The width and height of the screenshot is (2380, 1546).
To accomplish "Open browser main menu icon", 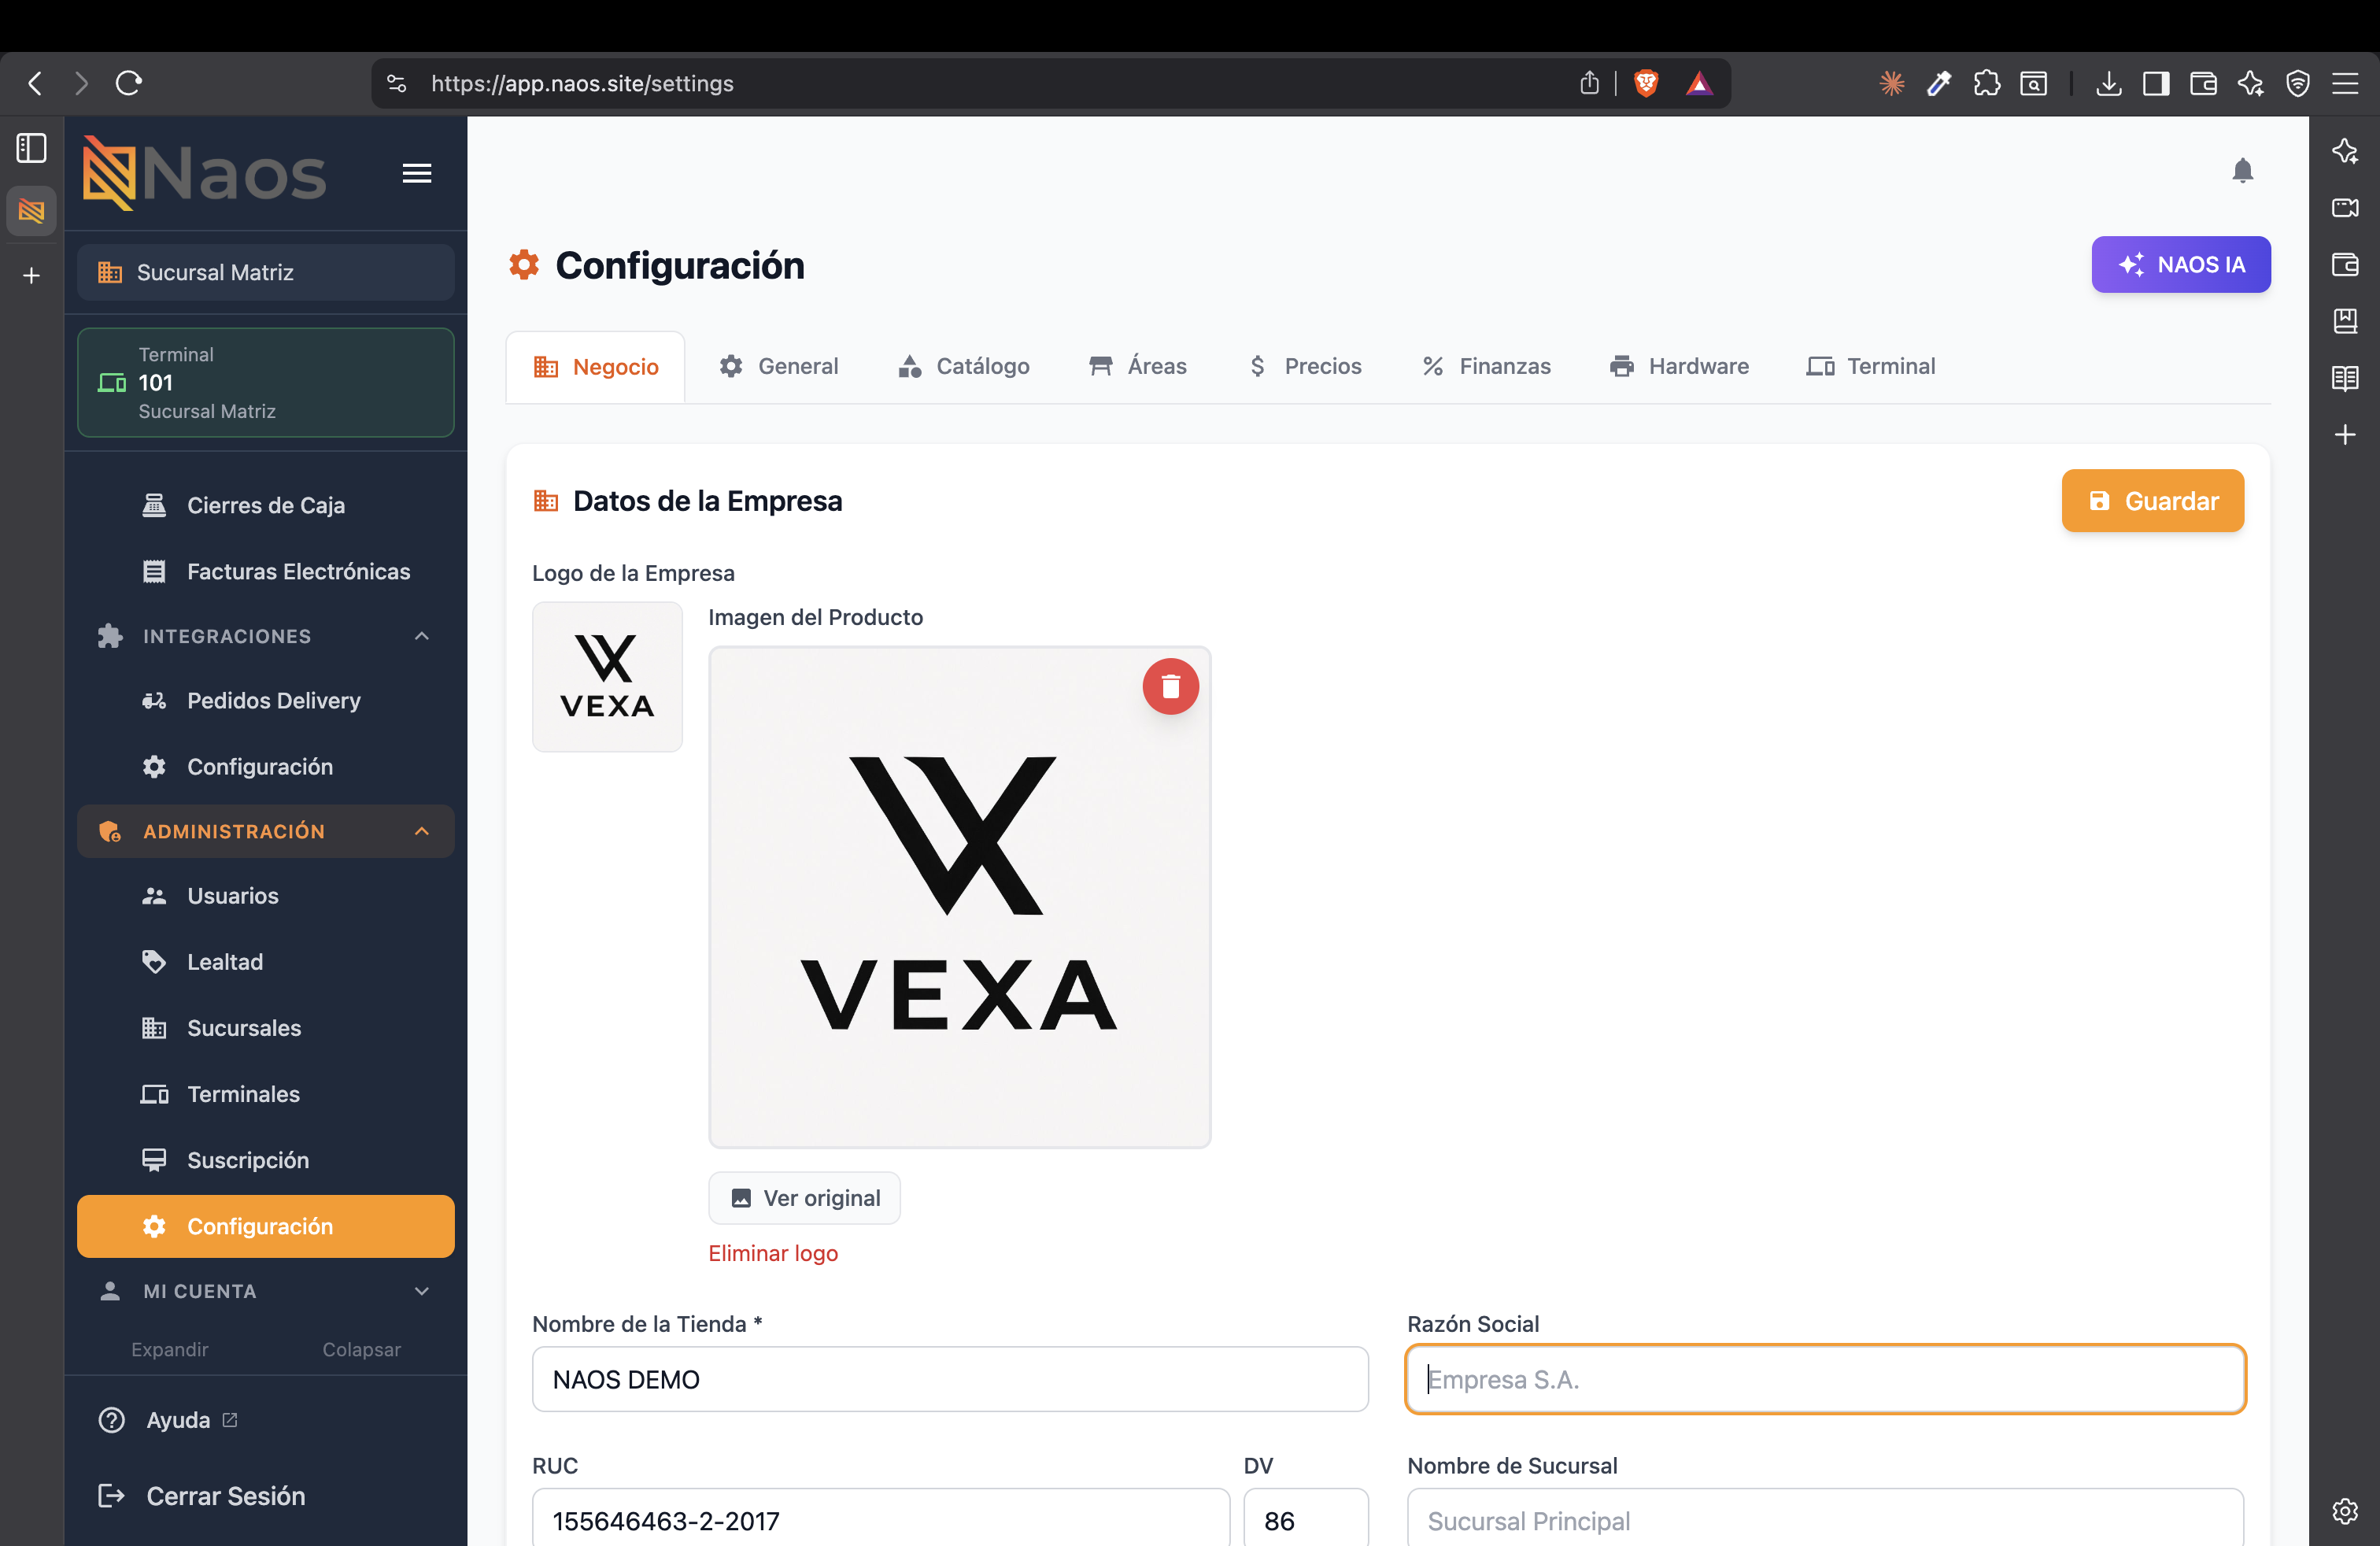I will pyautogui.click(x=2345, y=83).
